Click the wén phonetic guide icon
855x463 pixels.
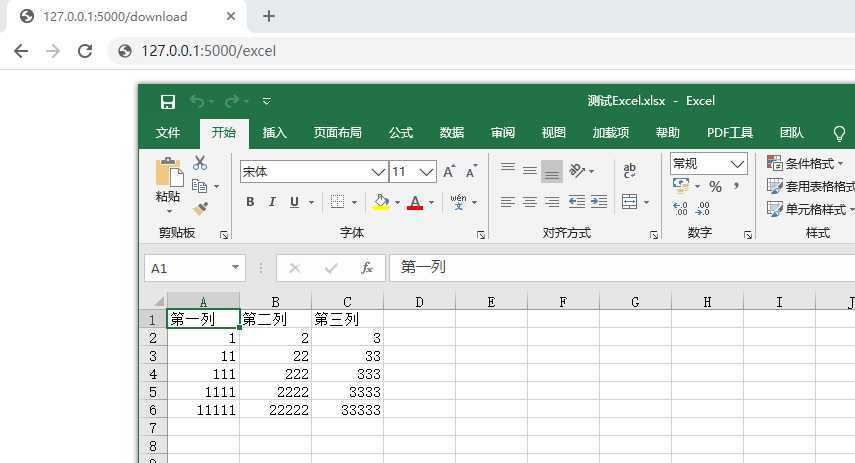coord(458,202)
